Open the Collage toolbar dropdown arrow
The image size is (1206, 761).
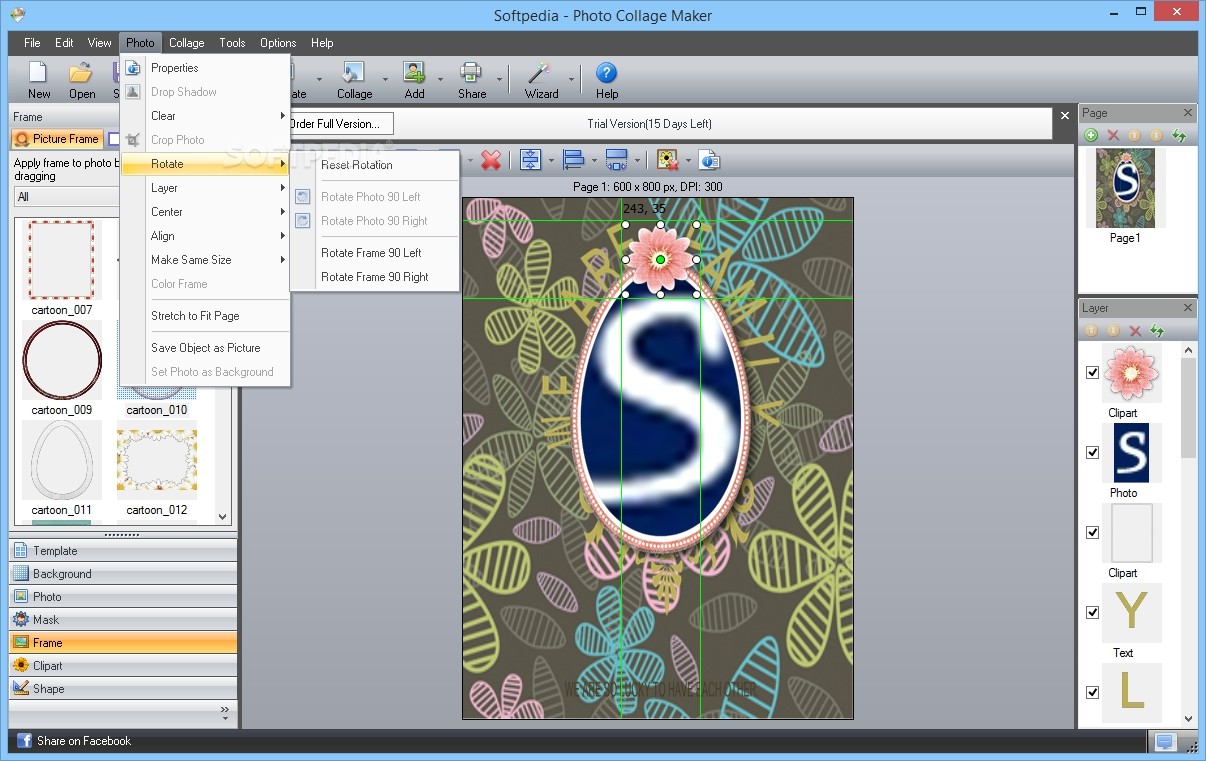point(385,79)
